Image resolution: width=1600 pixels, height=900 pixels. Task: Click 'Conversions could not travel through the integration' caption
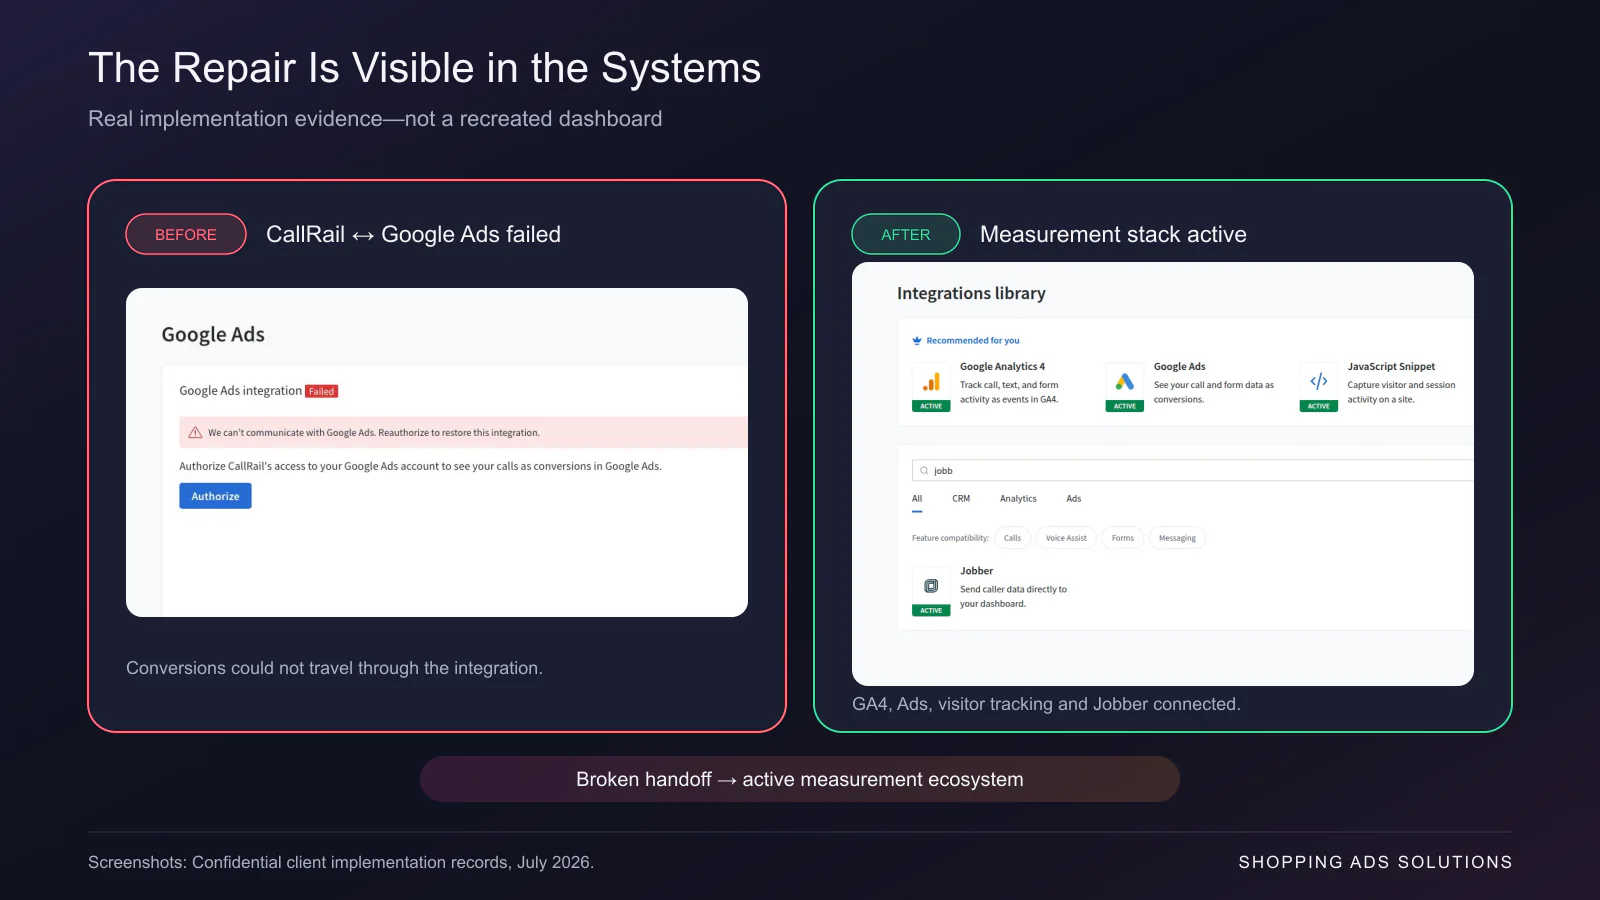(334, 668)
